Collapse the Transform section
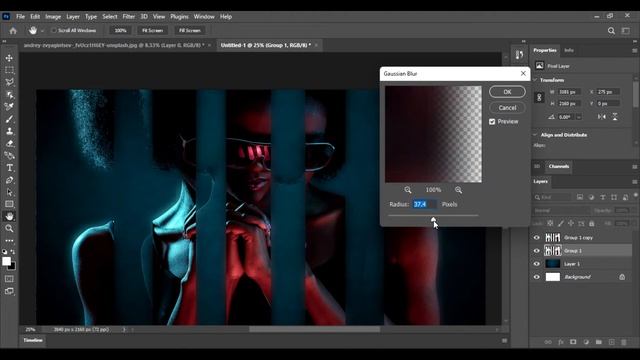The width and height of the screenshot is (640, 360). [535, 80]
